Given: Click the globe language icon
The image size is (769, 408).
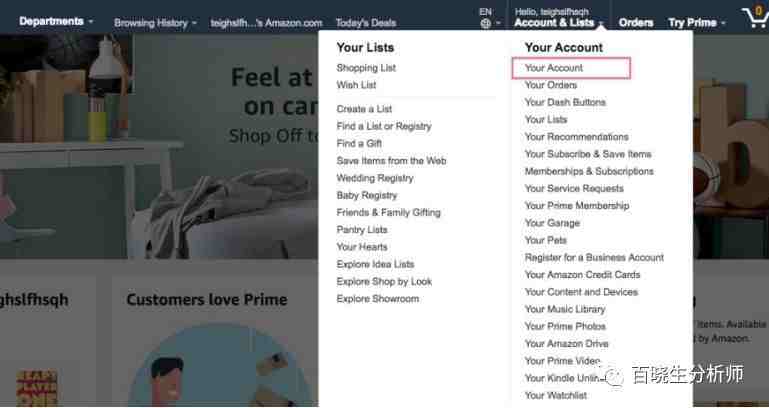Looking at the screenshot, I should pos(486,23).
